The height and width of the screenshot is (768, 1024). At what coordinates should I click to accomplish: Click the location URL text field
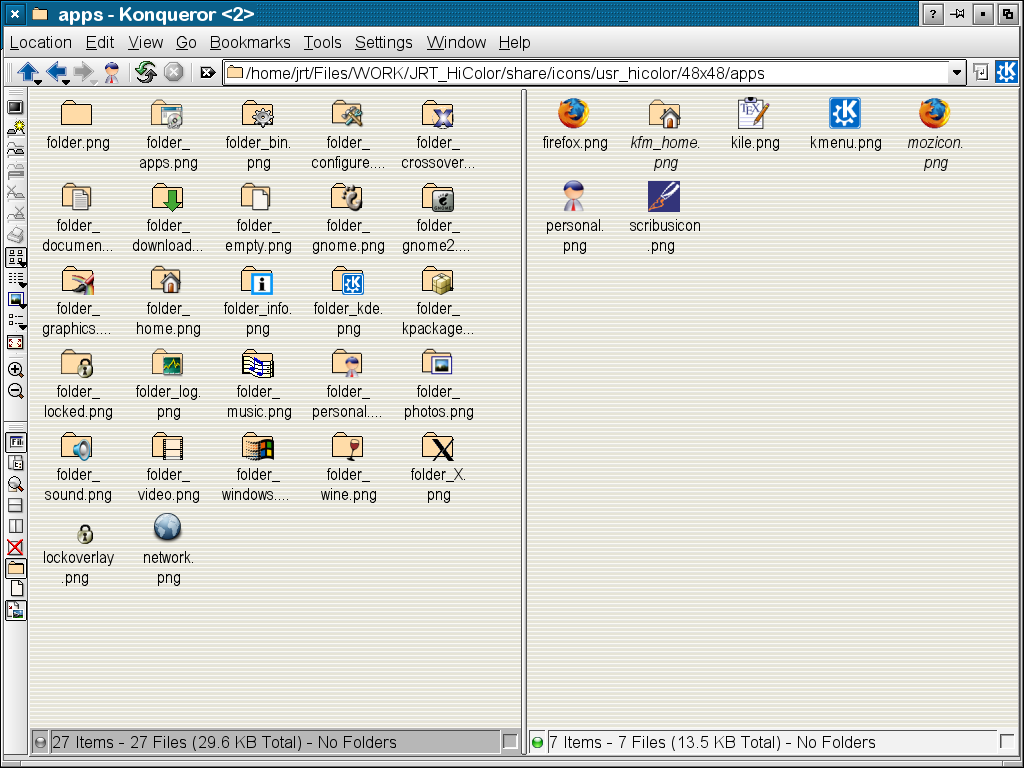[594, 72]
